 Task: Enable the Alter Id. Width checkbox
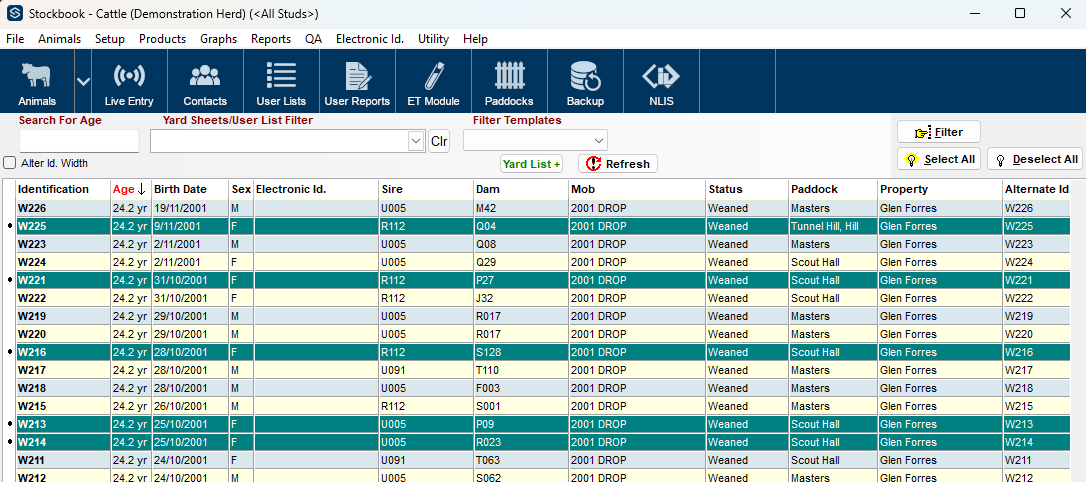coord(10,163)
